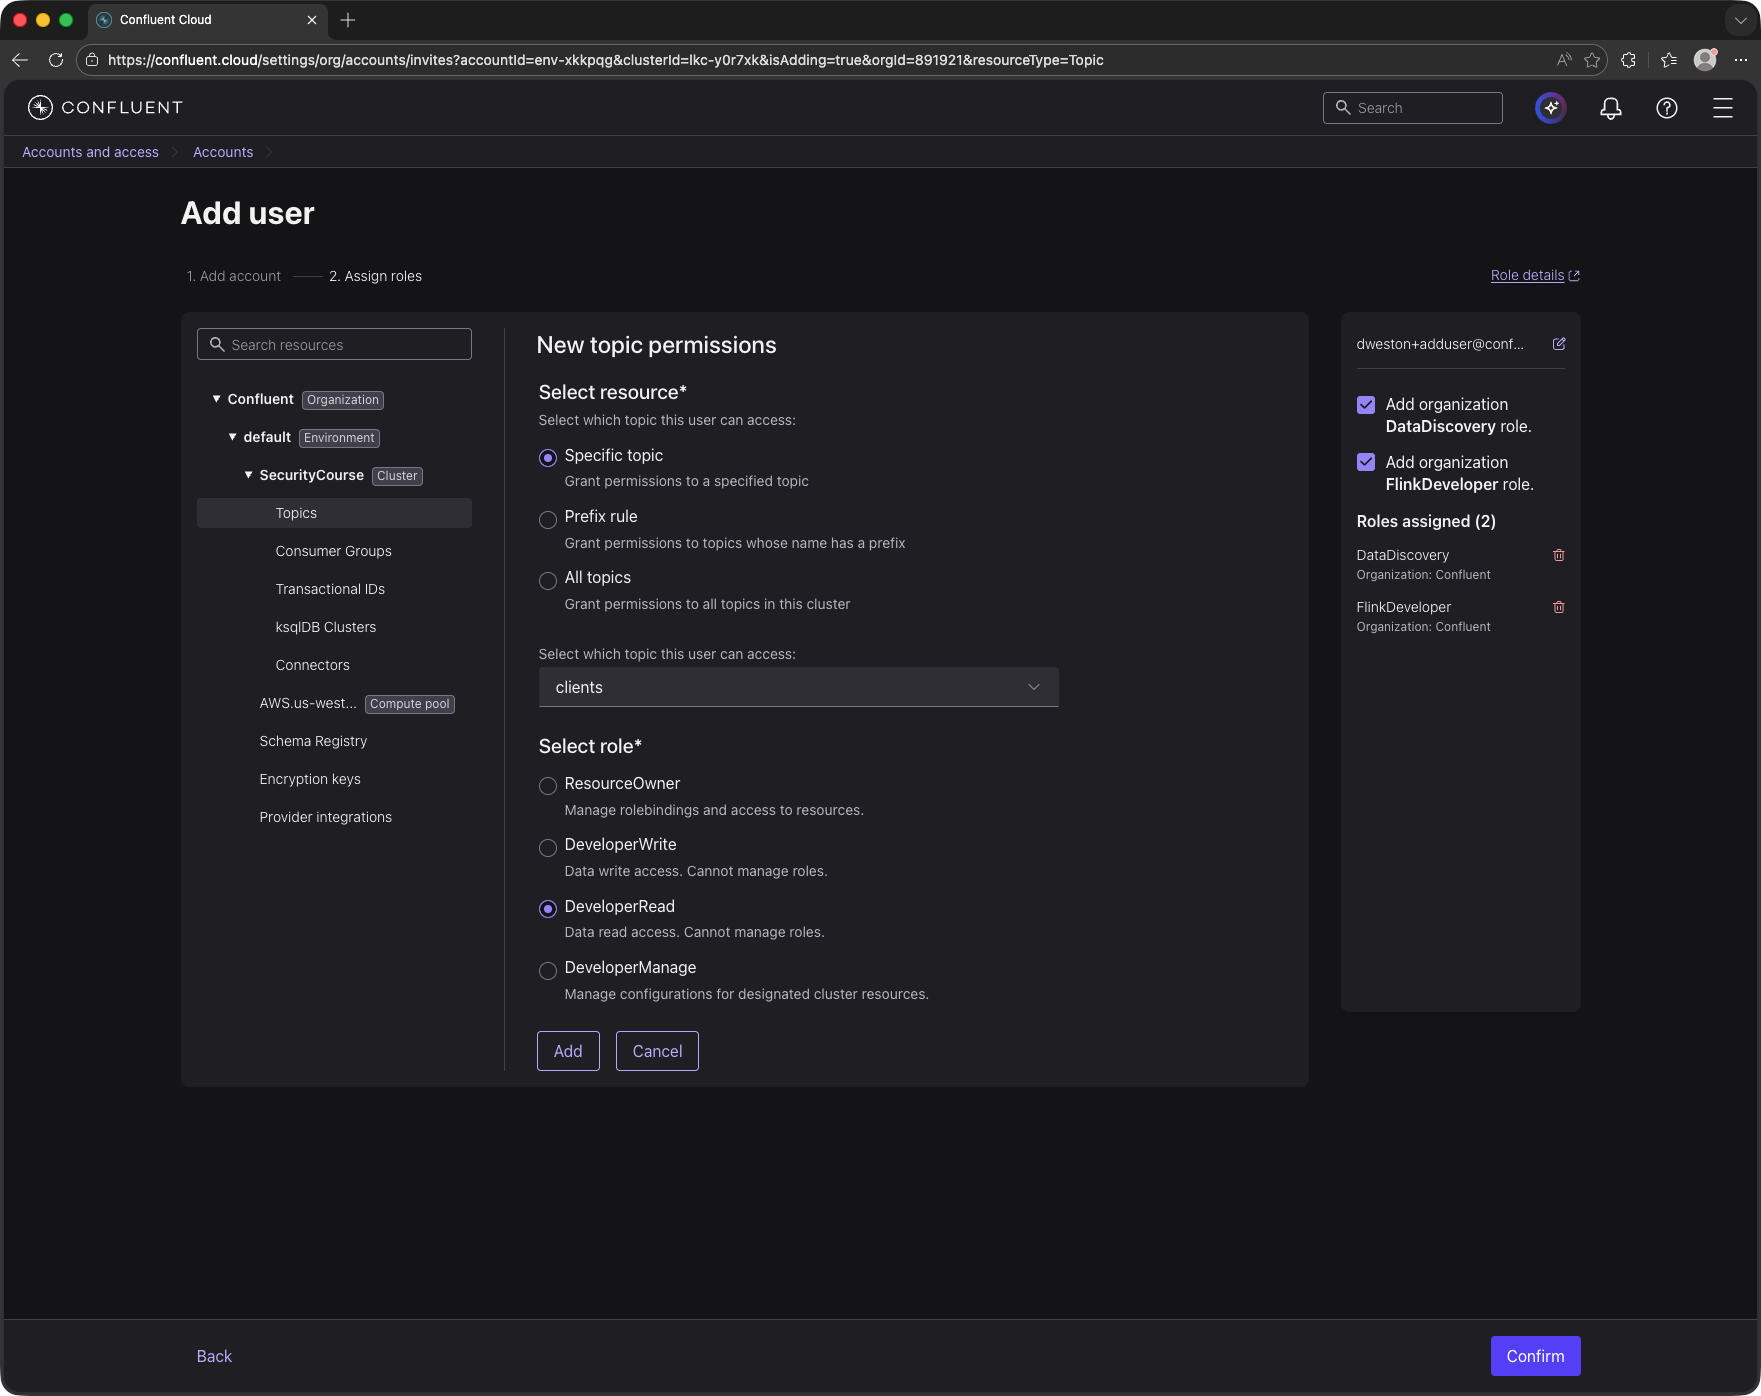This screenshot has width=1761, height=1396.
Task: Collapse the SecurityCourse cluster node
Action: tap(249, 475)
